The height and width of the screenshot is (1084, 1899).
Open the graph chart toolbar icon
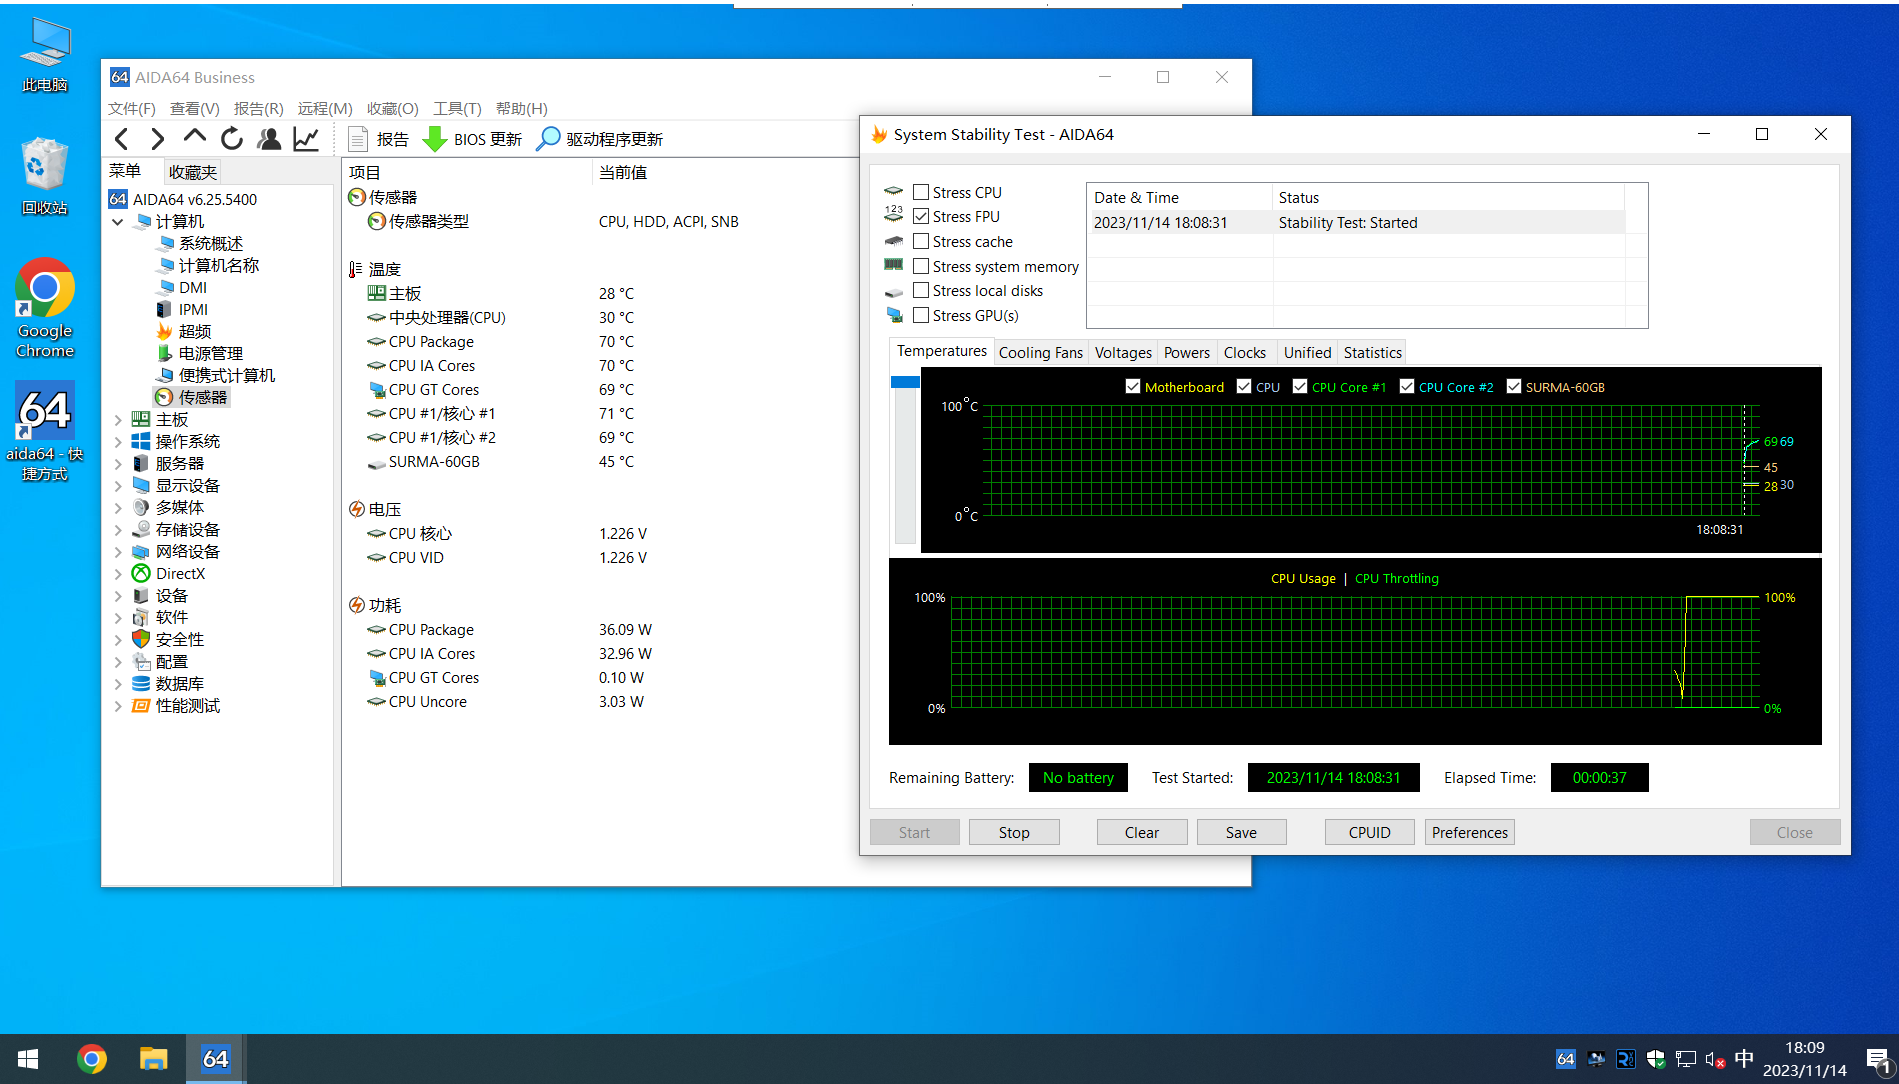click(306, 139)
